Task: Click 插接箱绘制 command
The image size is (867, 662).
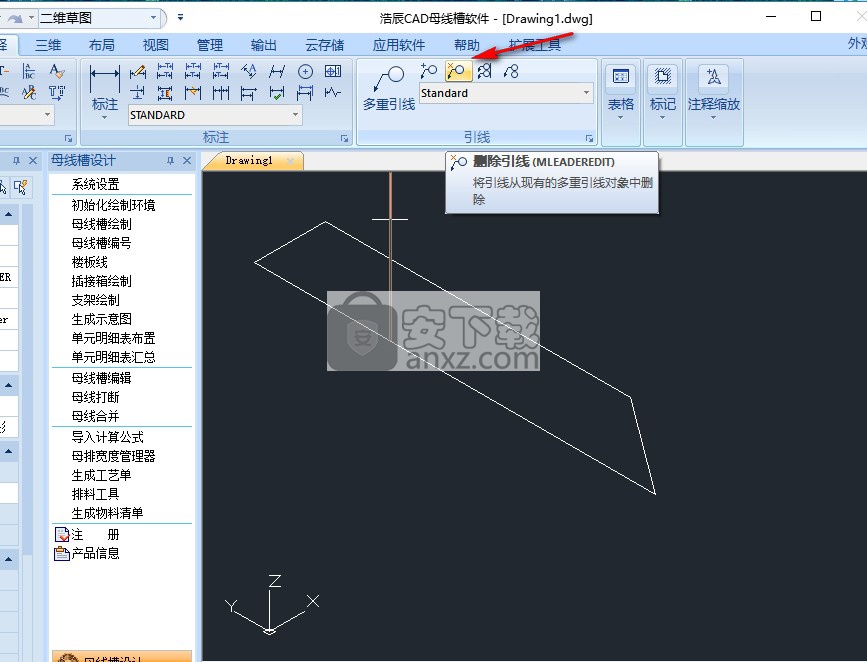Action: (101, 281)
